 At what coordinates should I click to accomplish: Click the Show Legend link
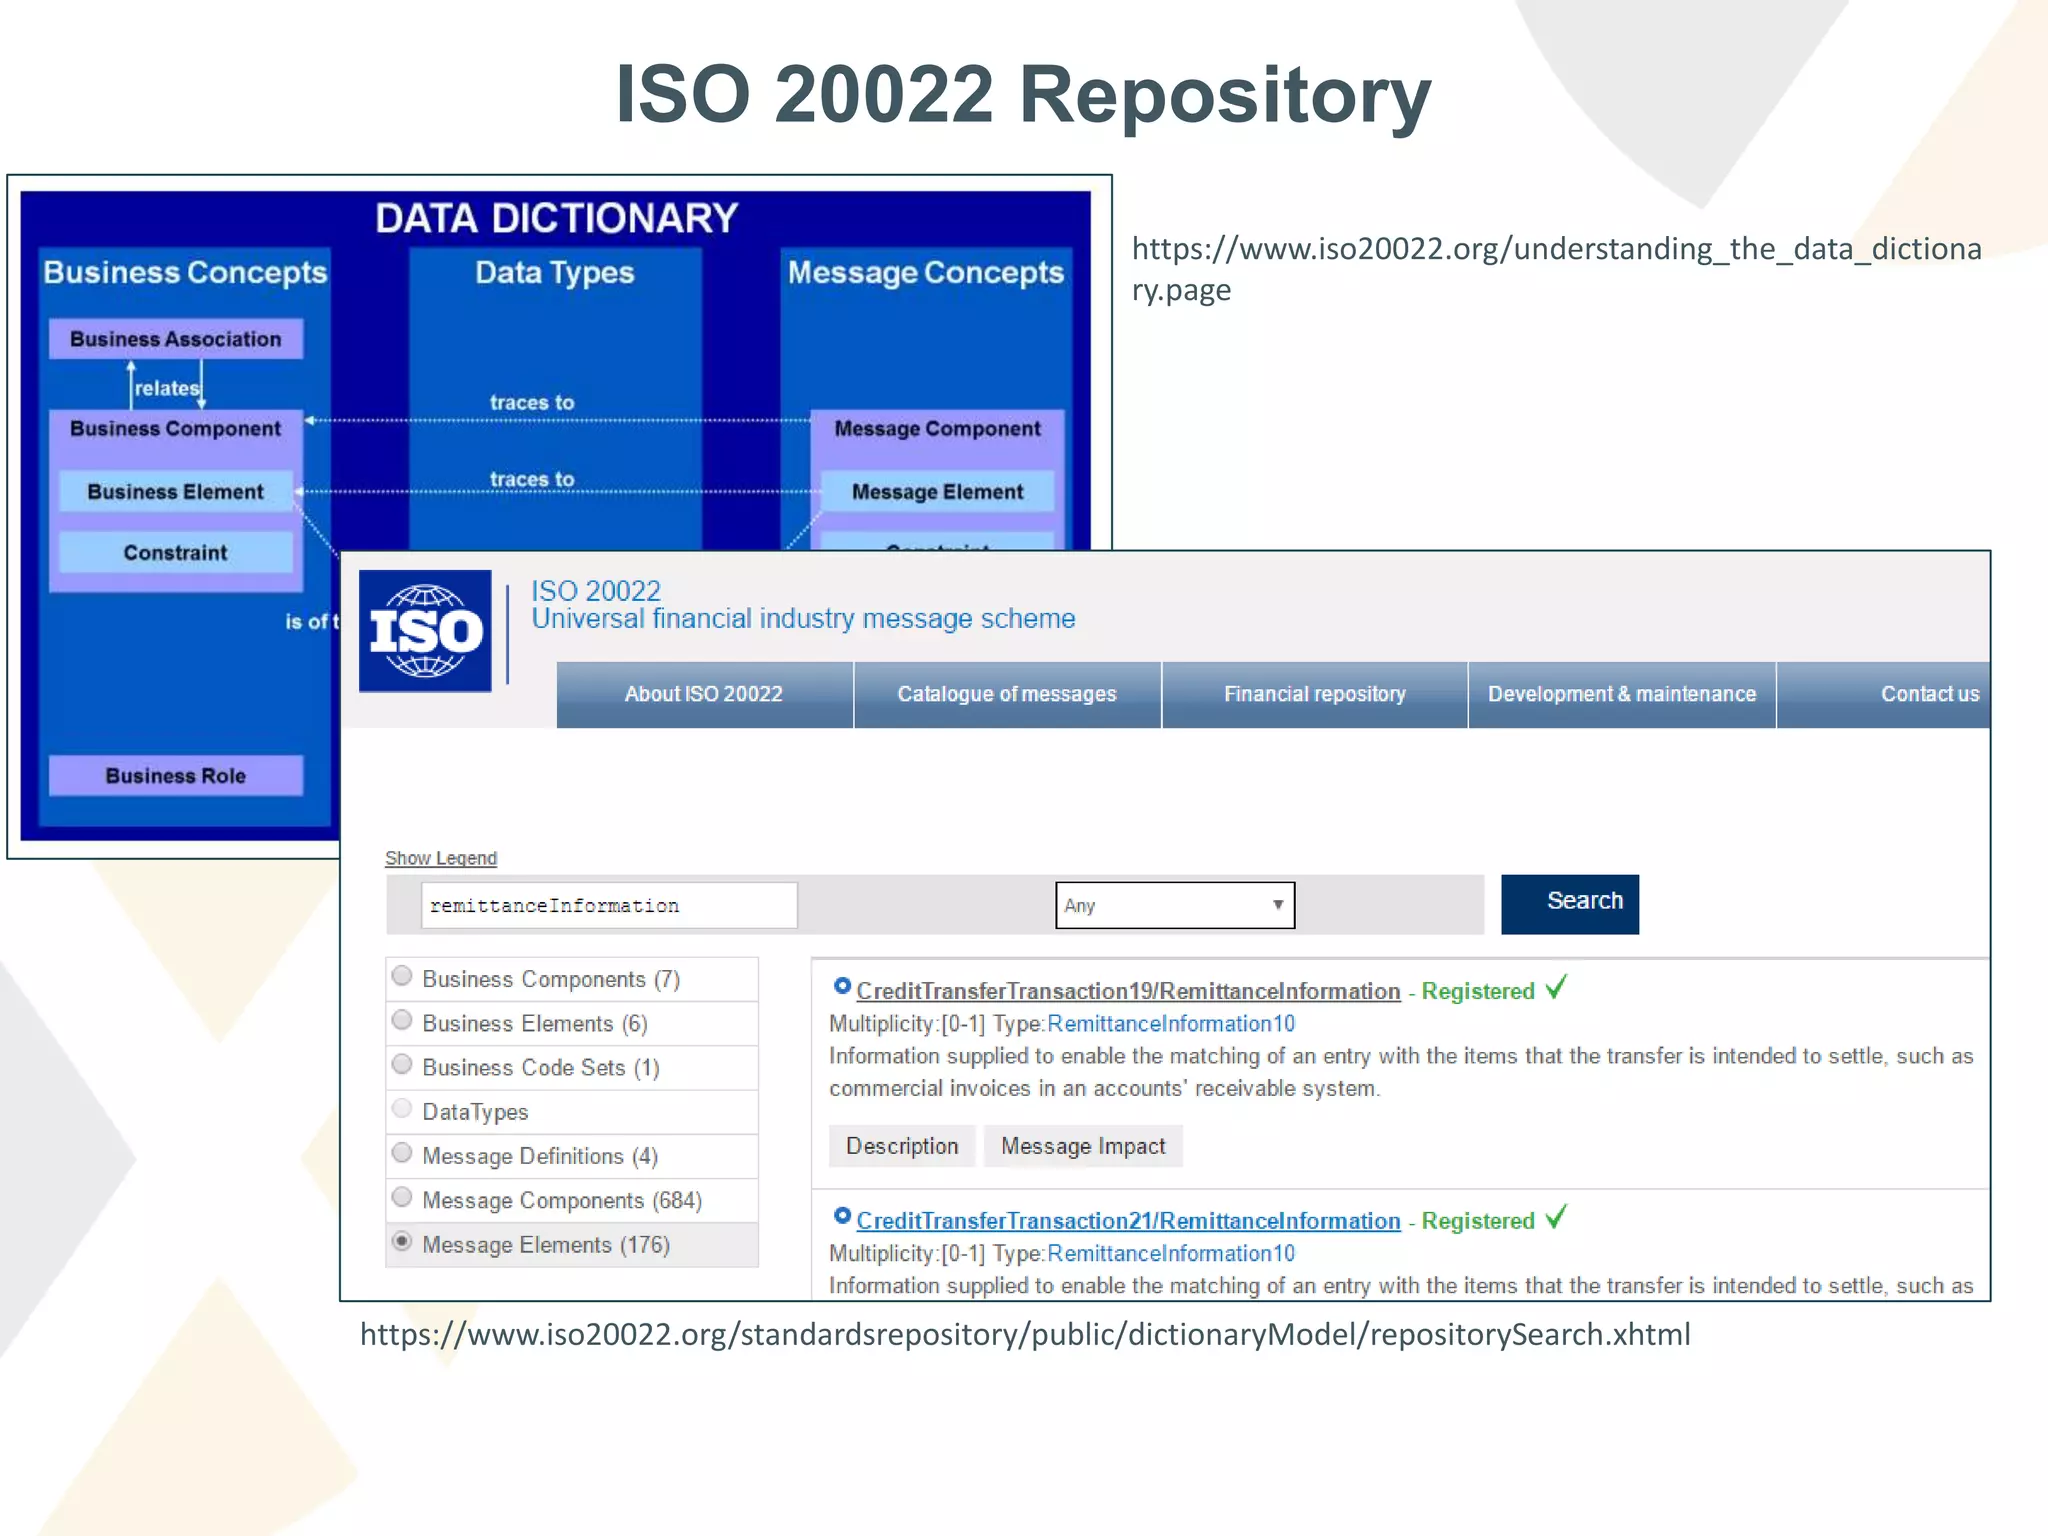[441, 858]
